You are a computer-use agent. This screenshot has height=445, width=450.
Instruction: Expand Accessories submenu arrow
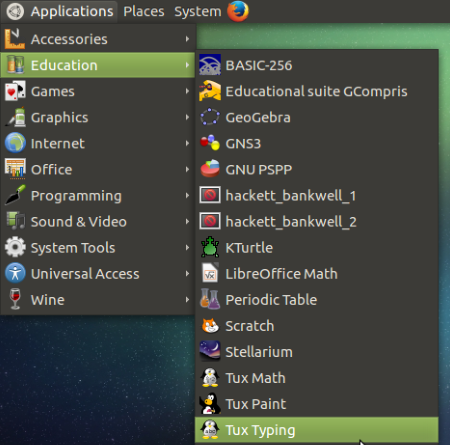click(187, 39)
